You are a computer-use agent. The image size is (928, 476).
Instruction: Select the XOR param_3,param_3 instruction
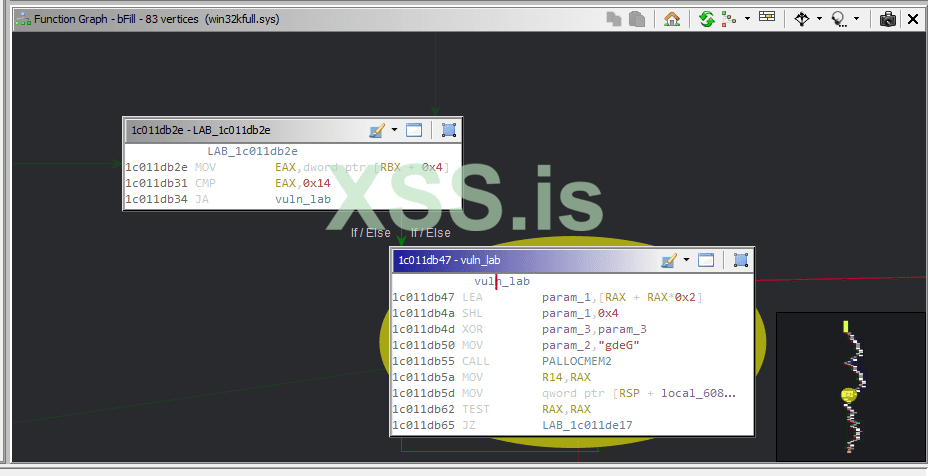[x=572, y=329]
